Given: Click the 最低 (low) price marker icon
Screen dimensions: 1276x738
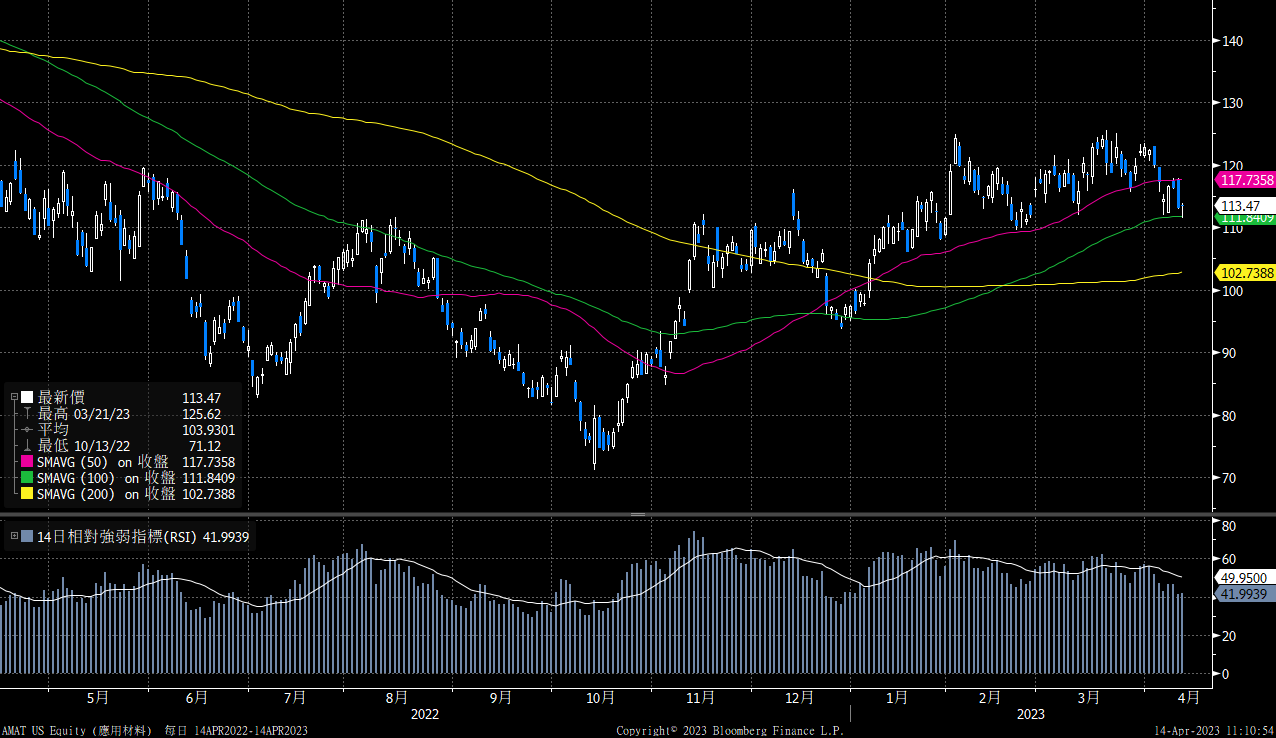Looking at the screenshot, I should 26,446.
